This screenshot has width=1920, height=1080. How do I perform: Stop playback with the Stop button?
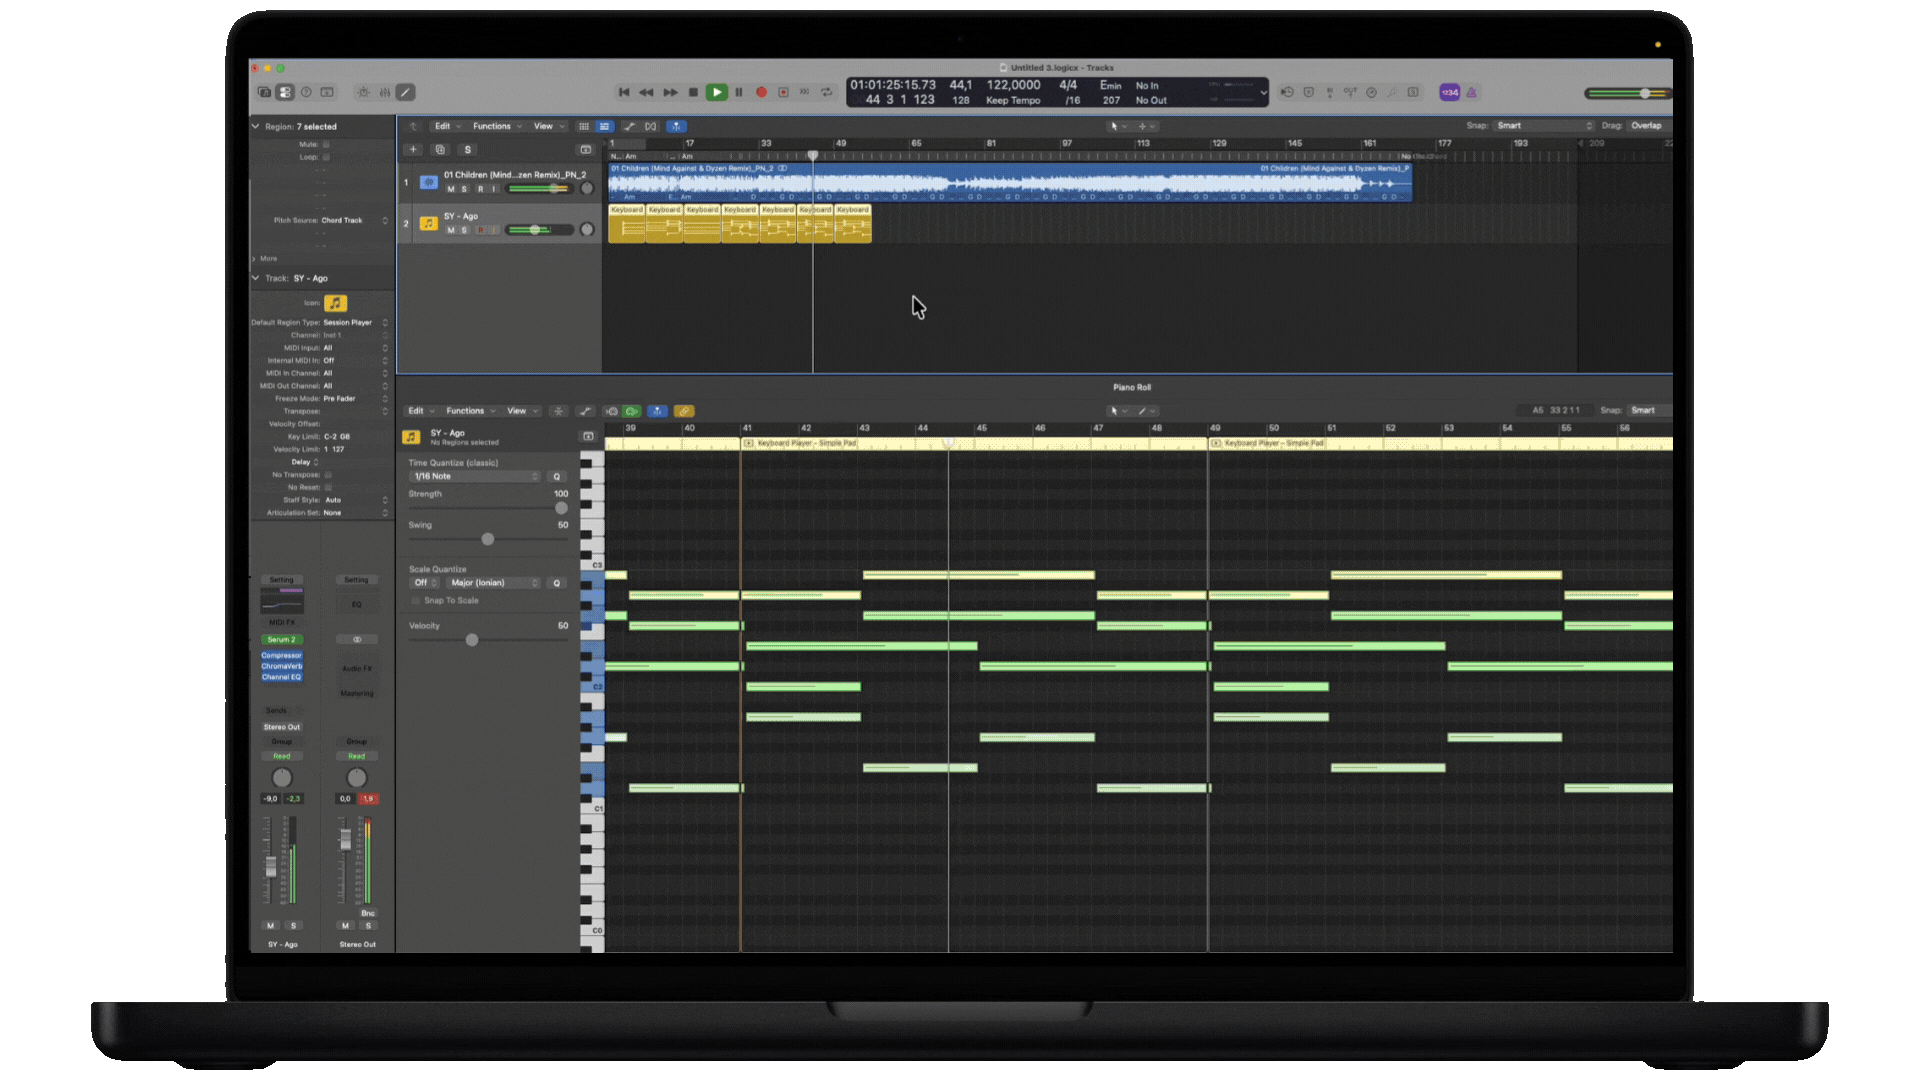pyautogui.click(x=693, y=92)
